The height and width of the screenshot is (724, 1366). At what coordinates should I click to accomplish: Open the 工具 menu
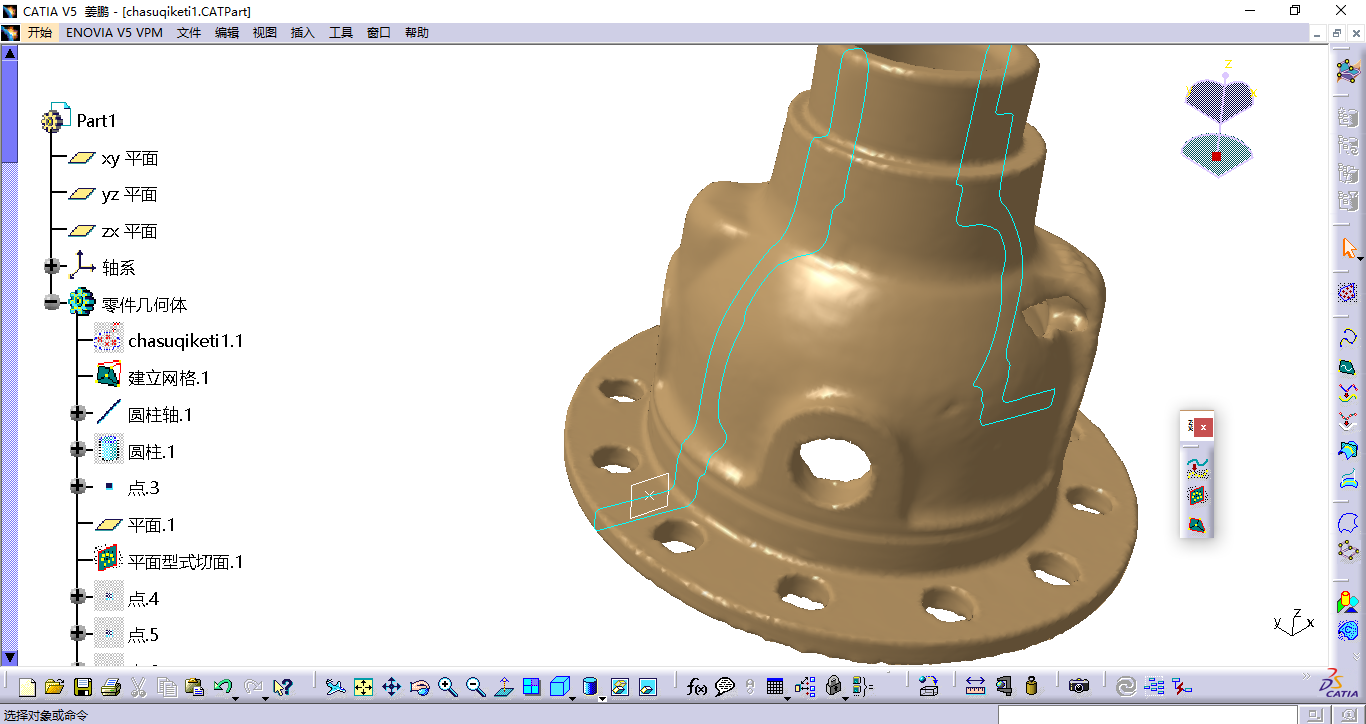pos(341,33)
